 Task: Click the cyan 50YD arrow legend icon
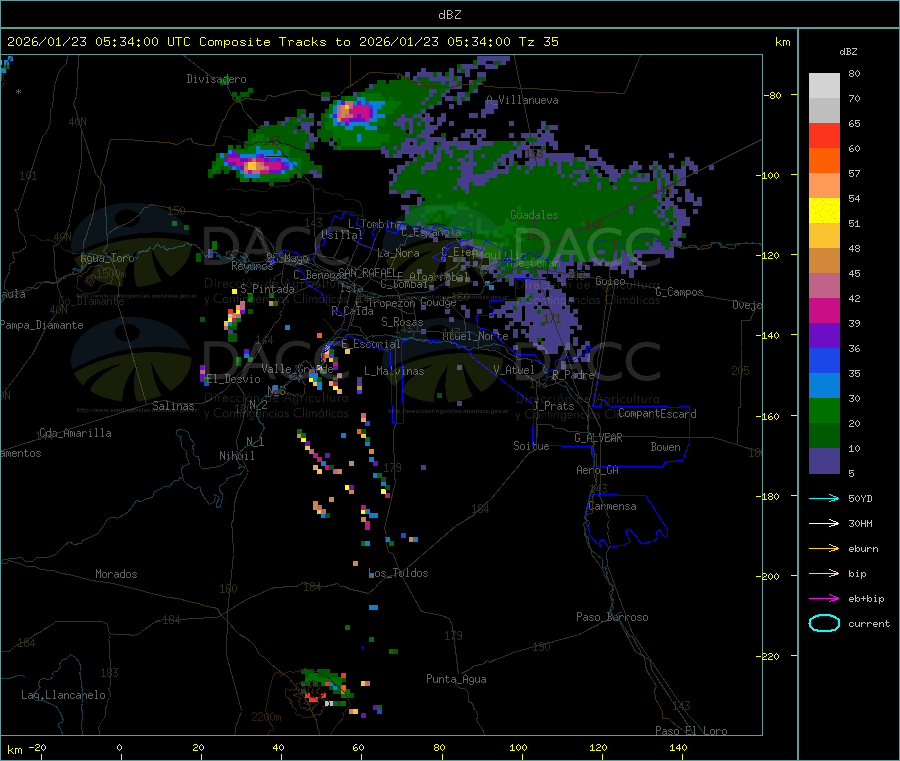pyautogui.click(x=824, y=498)
